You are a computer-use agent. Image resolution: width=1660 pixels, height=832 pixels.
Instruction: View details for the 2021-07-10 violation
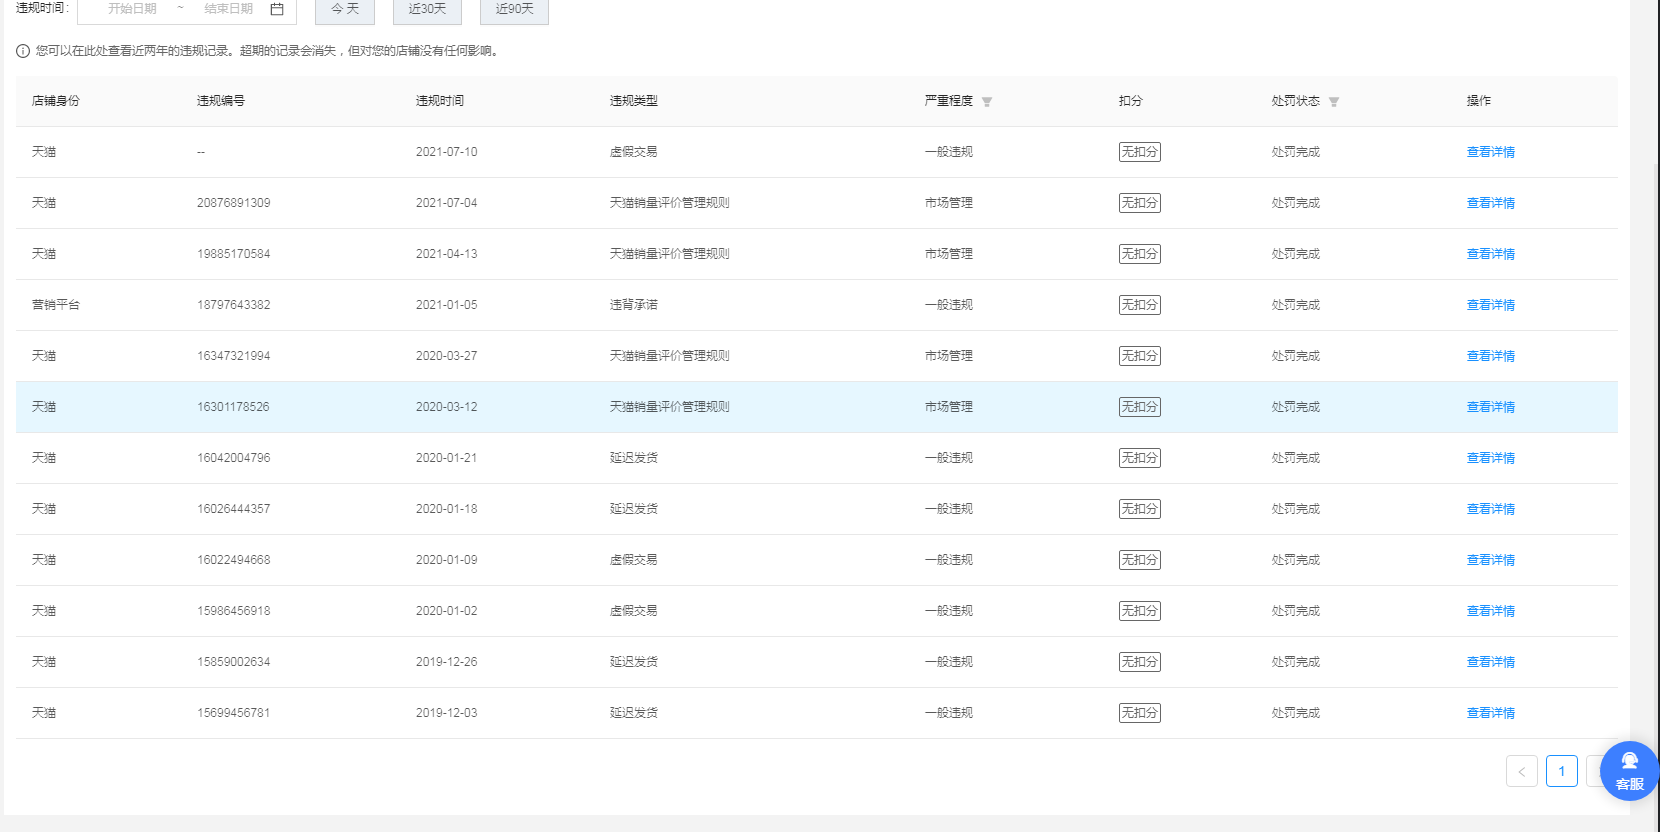(x=1490, y=152)
